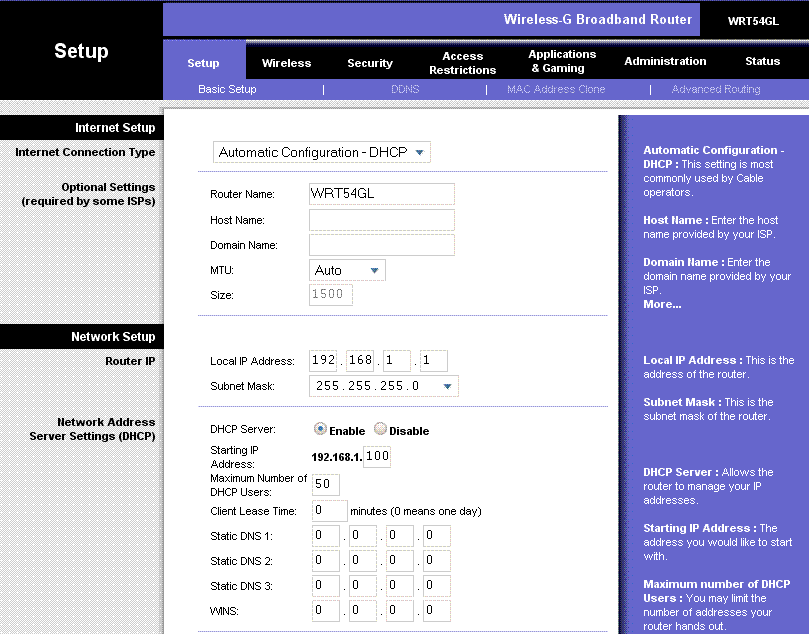Expand Internet Connection Type dropdown
The image size is (809, 634).
[x=321, y=153]
